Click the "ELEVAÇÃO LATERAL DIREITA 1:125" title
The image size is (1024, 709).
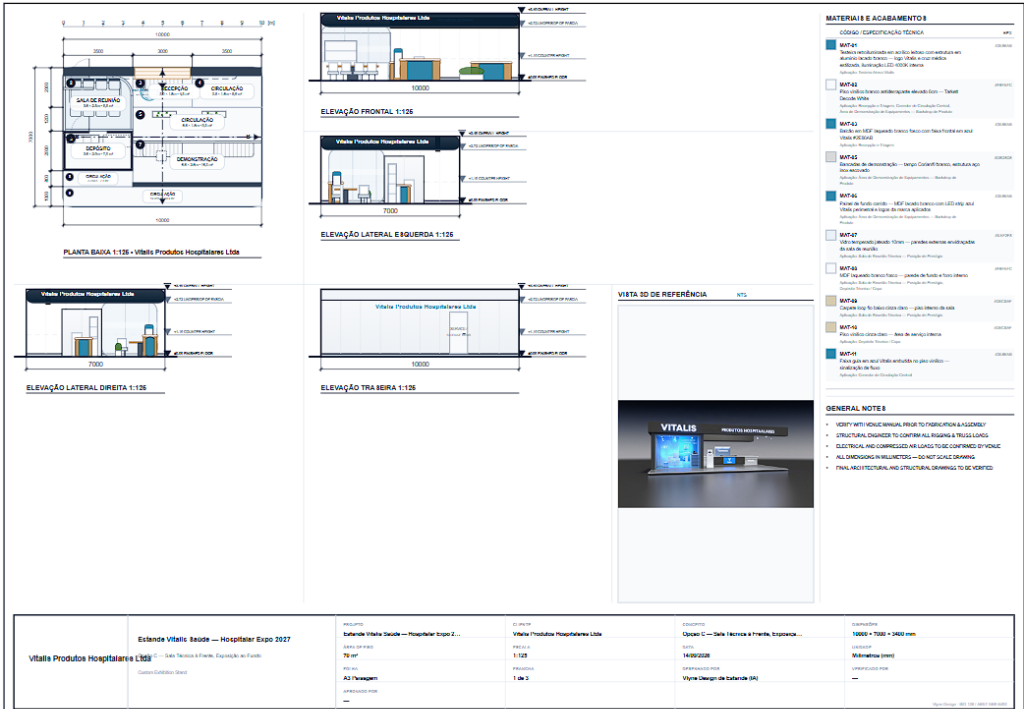point(86,388)
